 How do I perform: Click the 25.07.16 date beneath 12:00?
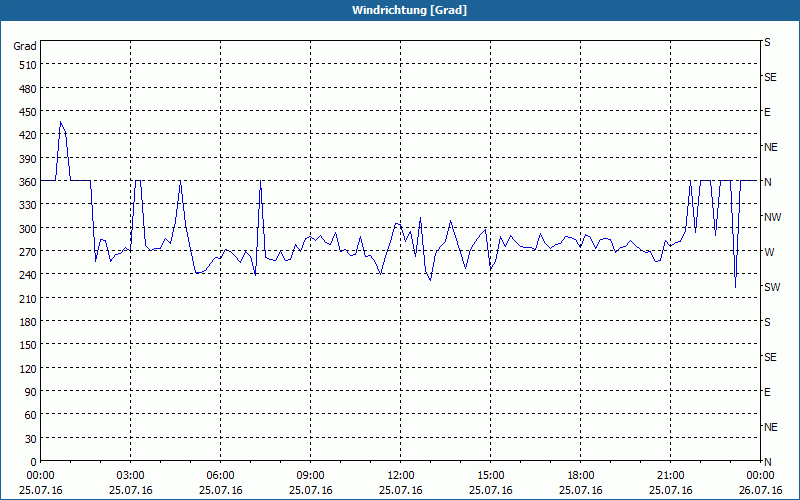[x=401, y=490]
